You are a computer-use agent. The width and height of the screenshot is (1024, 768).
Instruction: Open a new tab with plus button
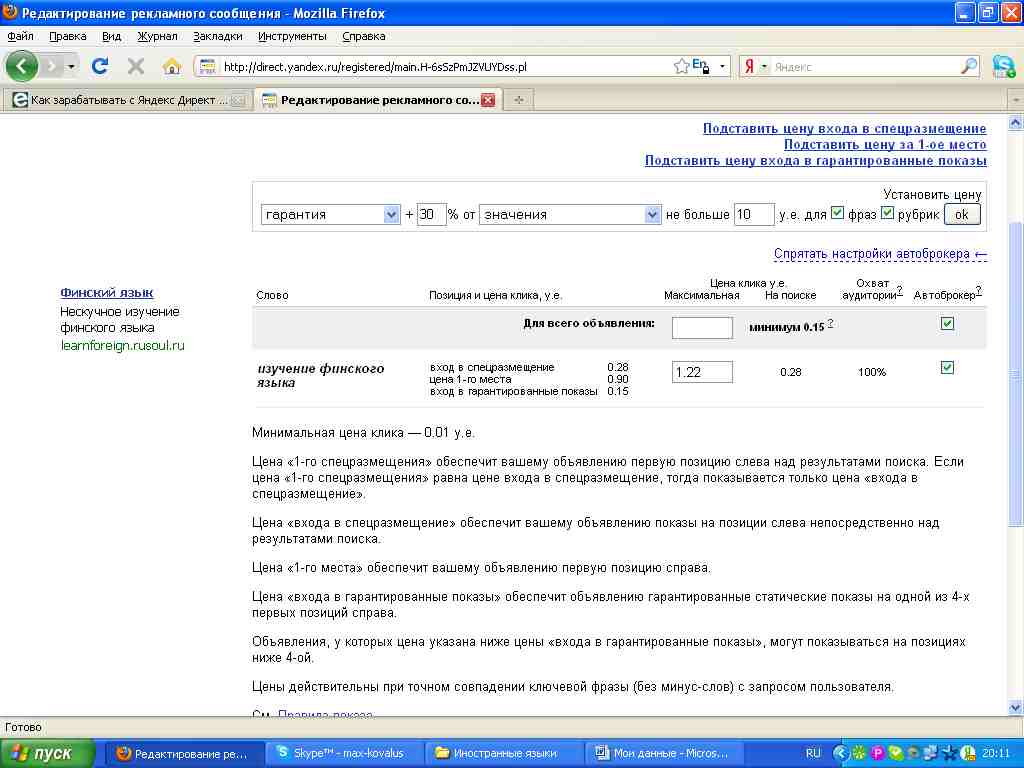click(x=519, y=100)
